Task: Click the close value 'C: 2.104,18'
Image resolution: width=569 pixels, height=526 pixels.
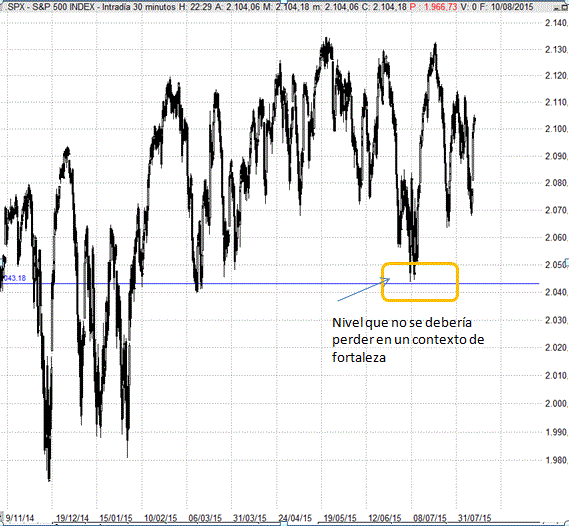Action: (384, 6)
